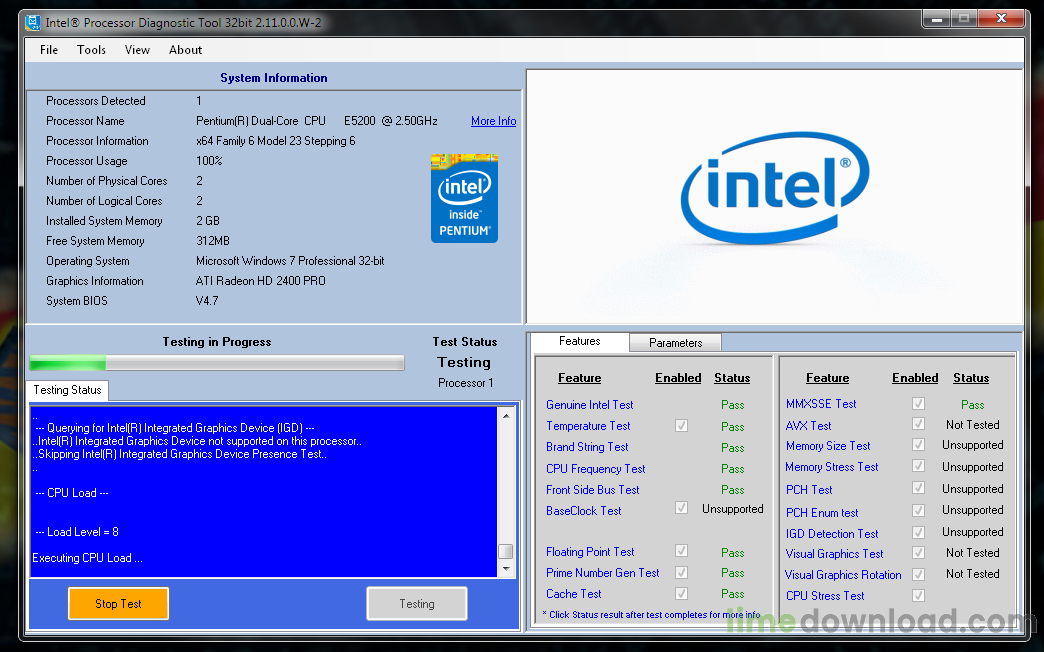This screenshot has width=1044, height=652.
Task: Open the Memory Stress Test feature link
Action: pos(831,467)
